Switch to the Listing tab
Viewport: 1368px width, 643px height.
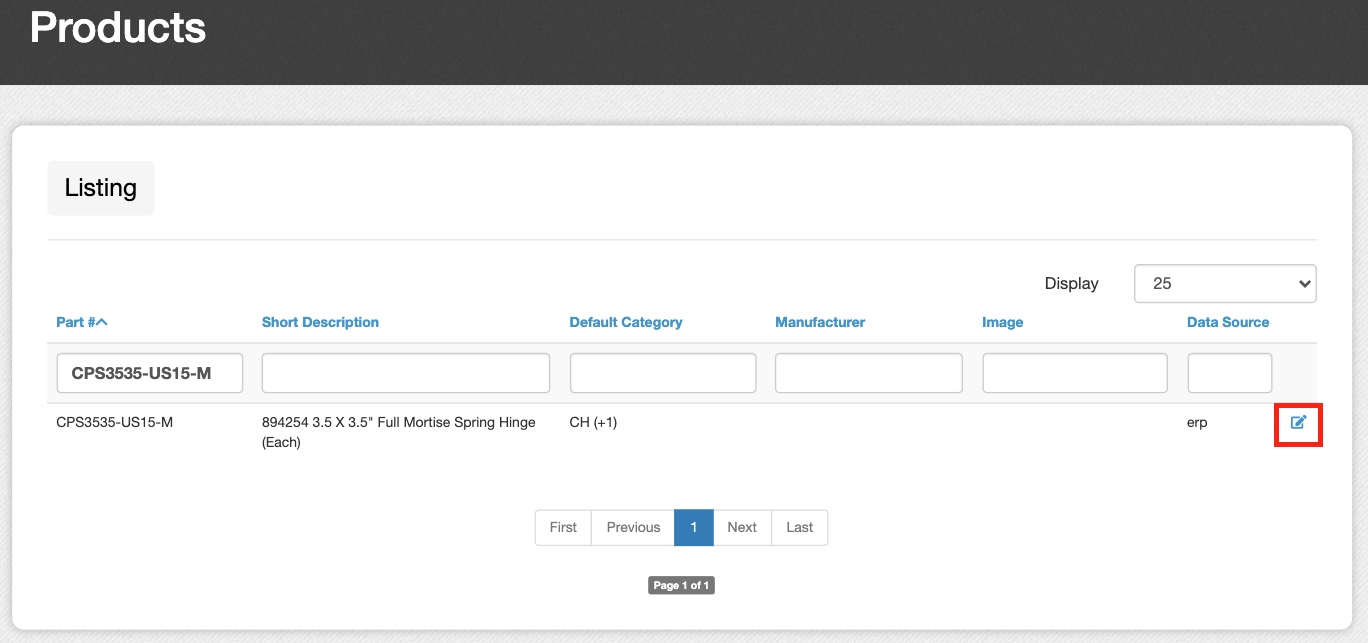pos(101,188)
